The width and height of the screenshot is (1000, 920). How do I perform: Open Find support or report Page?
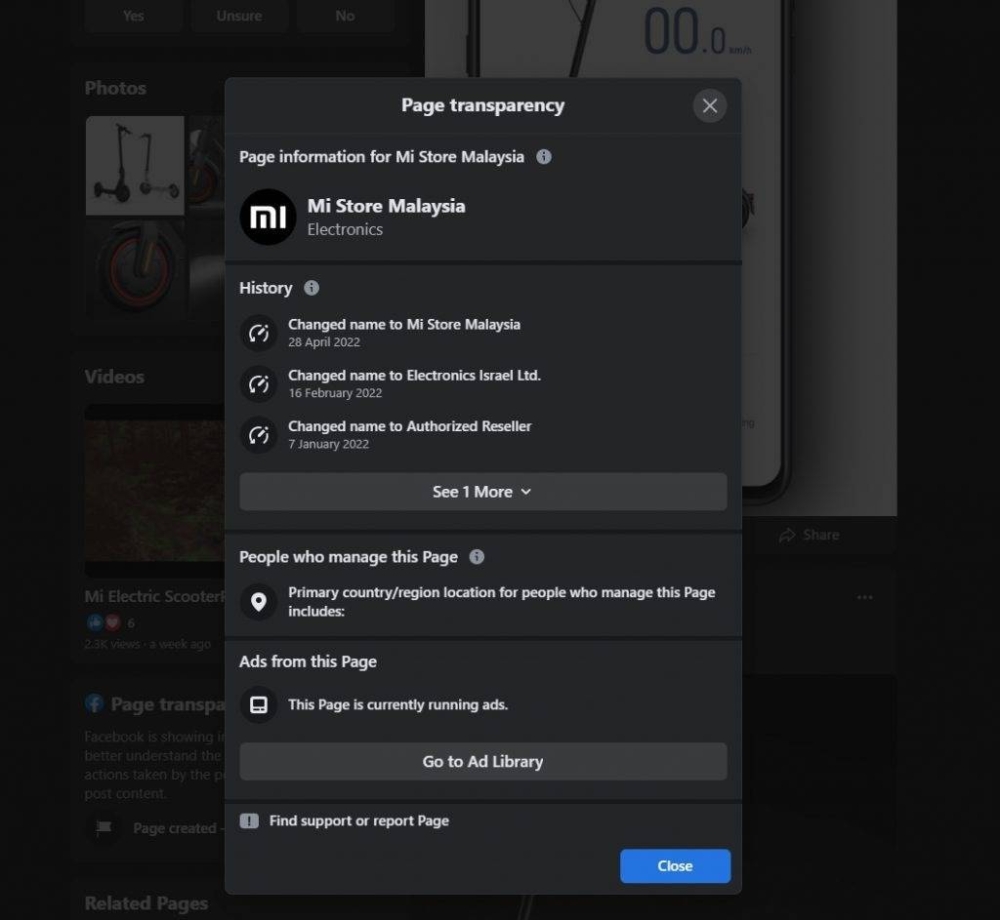358,821
